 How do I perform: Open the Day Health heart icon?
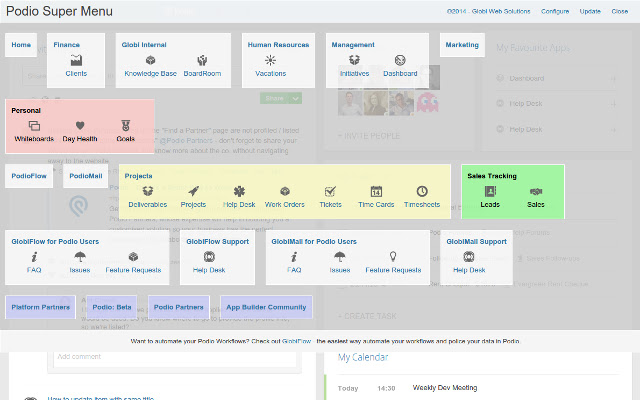click(80, 126)
